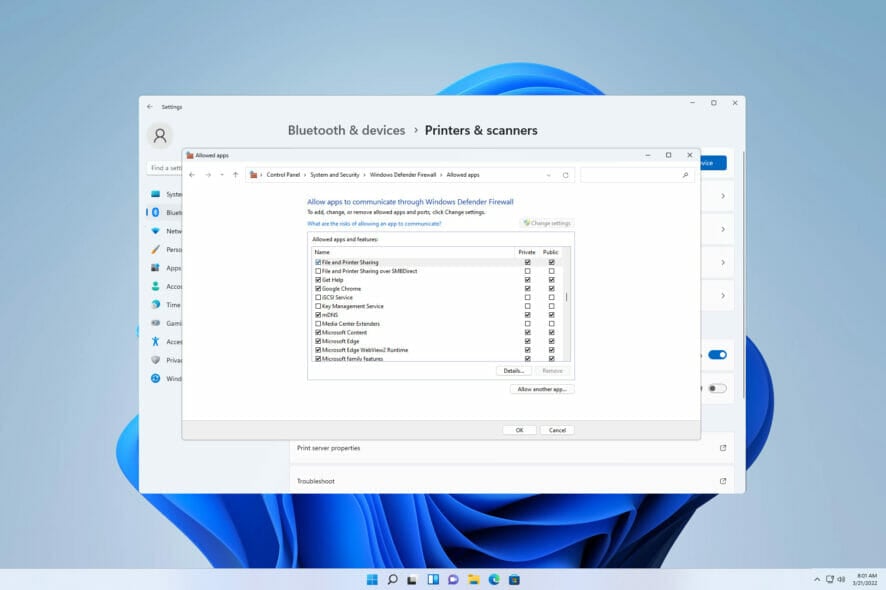
Task: Open Apps icon in Settings sidebar
Action: 155,268
